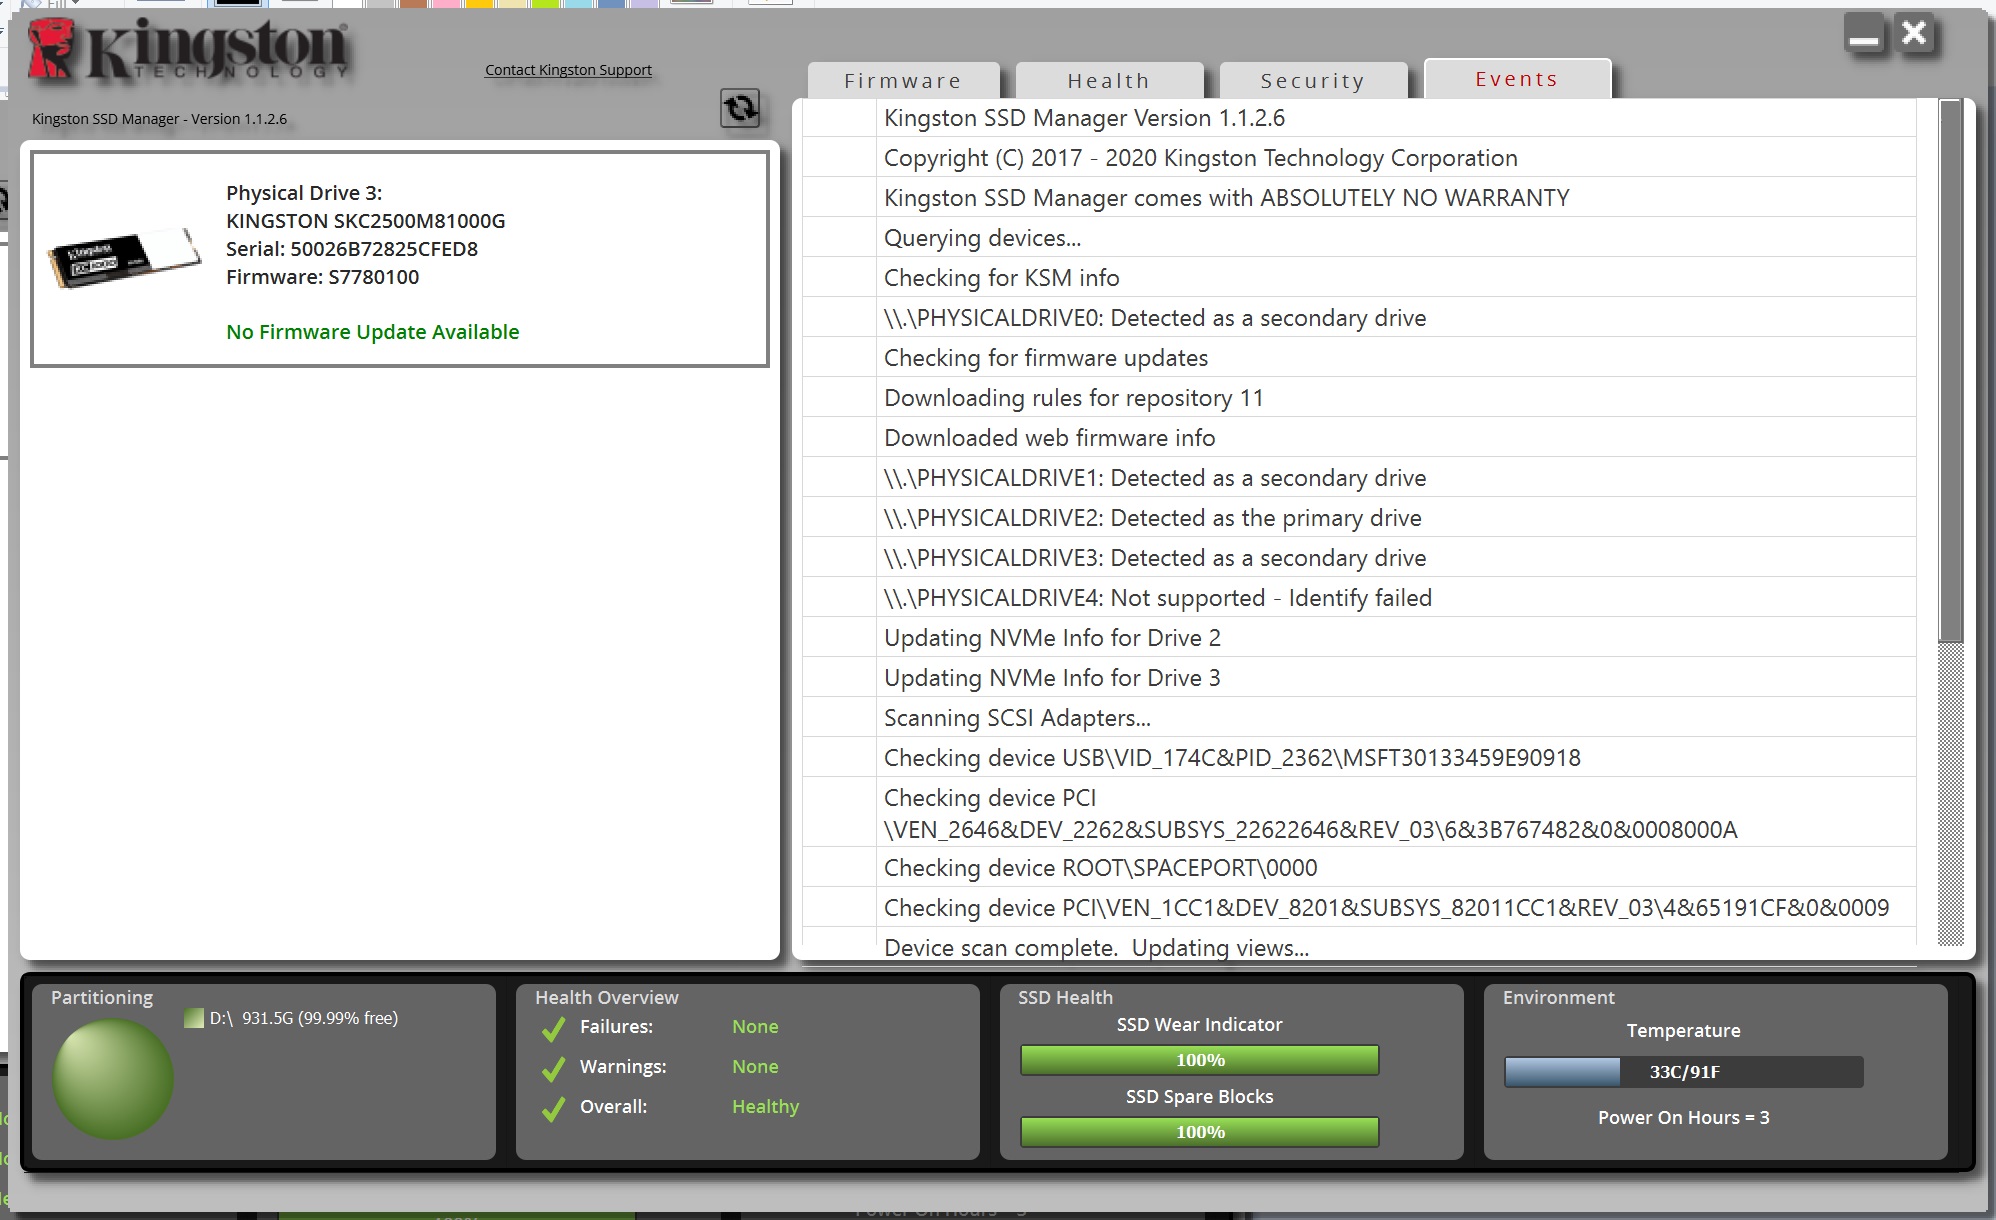Click the version label under the logo

159,119
